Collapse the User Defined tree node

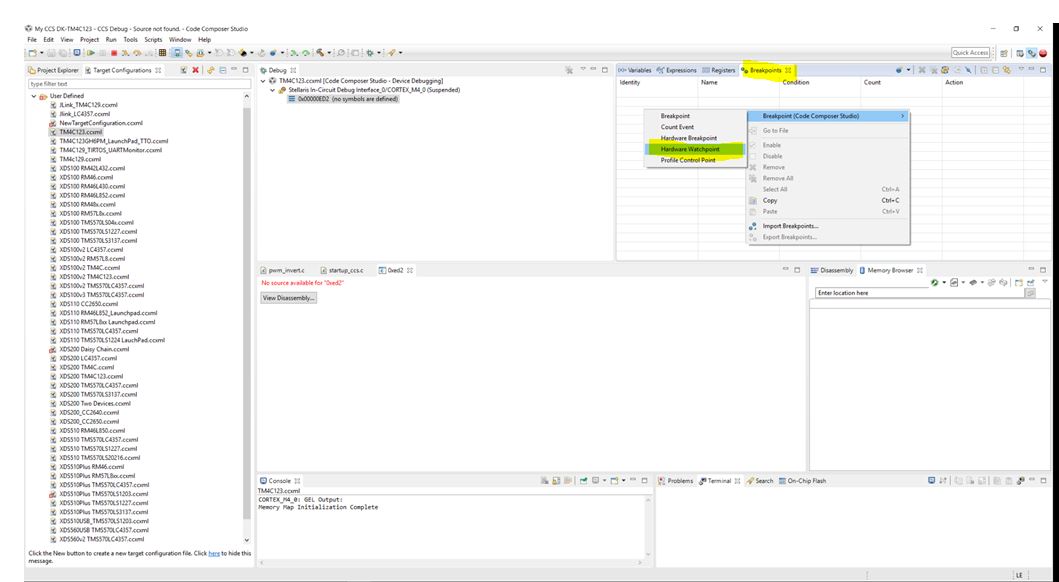[34, 97]
